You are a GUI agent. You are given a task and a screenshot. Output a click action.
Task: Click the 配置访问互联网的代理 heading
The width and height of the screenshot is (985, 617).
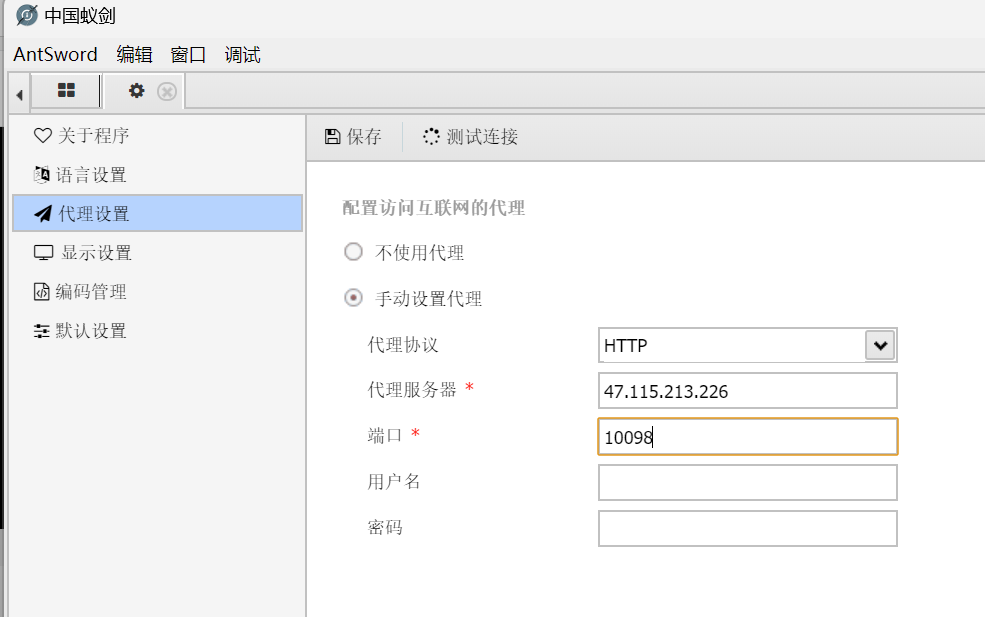pyautogui.click(x=433, y=208)
